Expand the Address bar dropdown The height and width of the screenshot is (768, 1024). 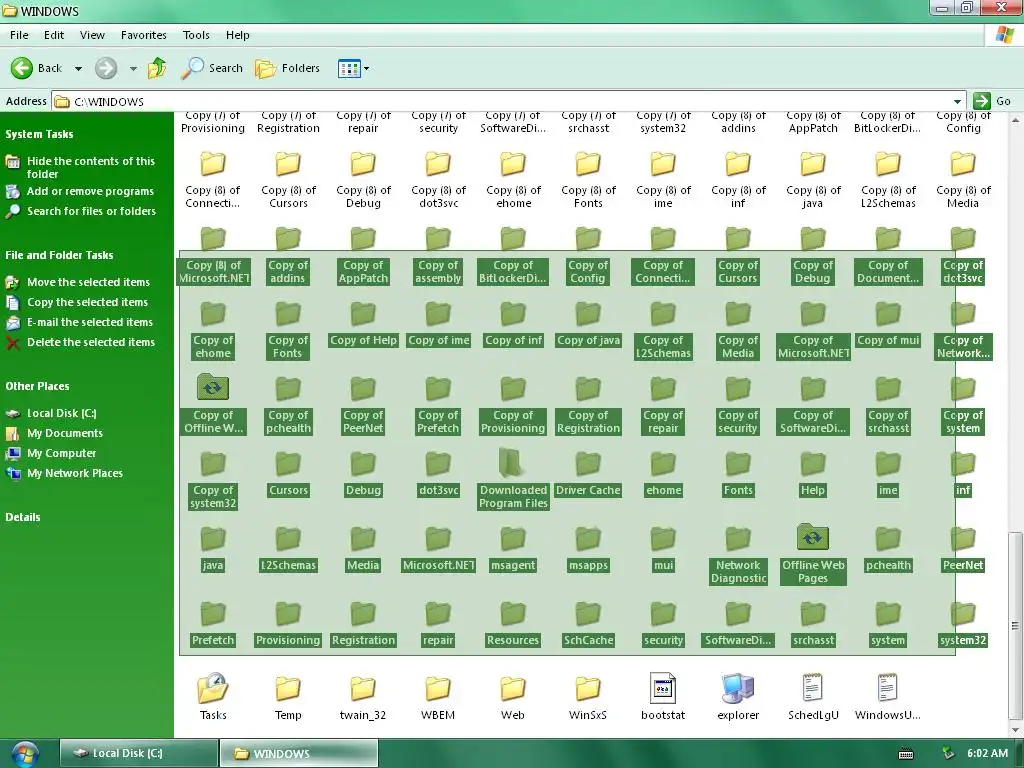pyautogui.click(x=957, y=101)
